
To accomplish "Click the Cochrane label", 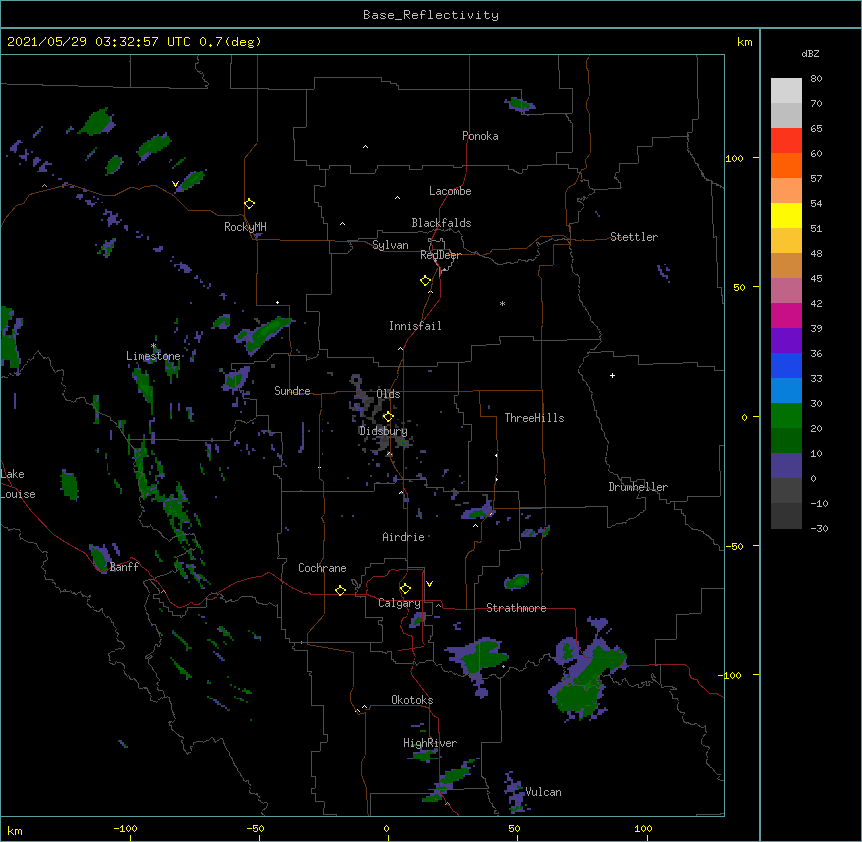I will (322, 568).
